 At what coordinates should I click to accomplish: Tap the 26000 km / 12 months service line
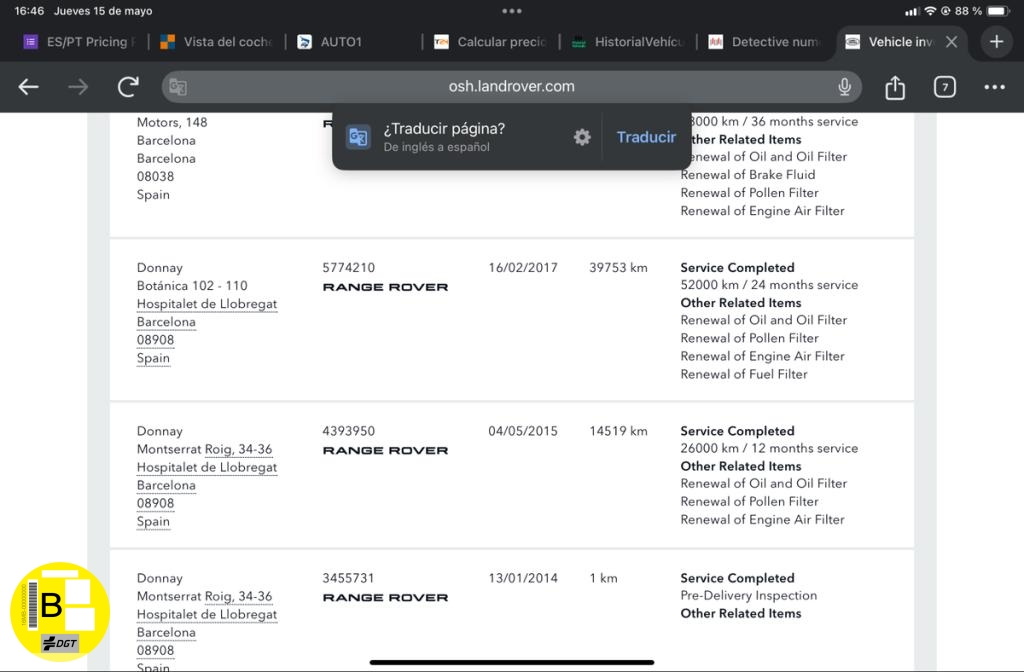point(769,448)
